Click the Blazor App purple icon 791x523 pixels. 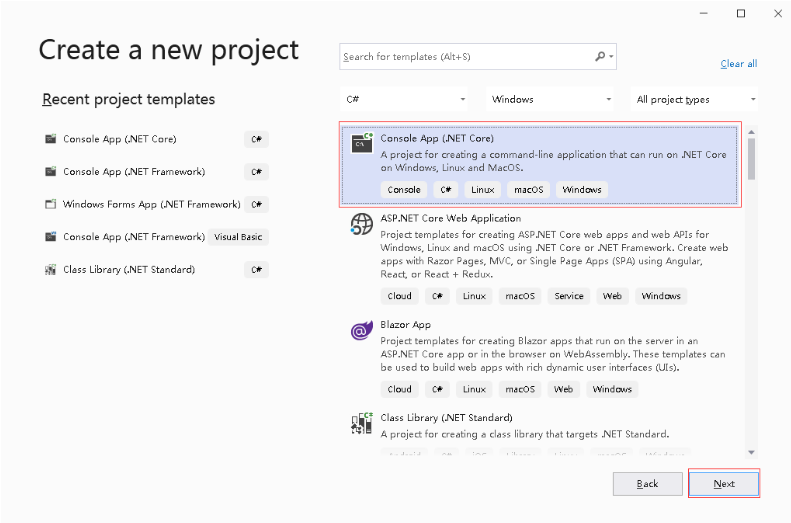pyautogui.click(x=362, y=330)
